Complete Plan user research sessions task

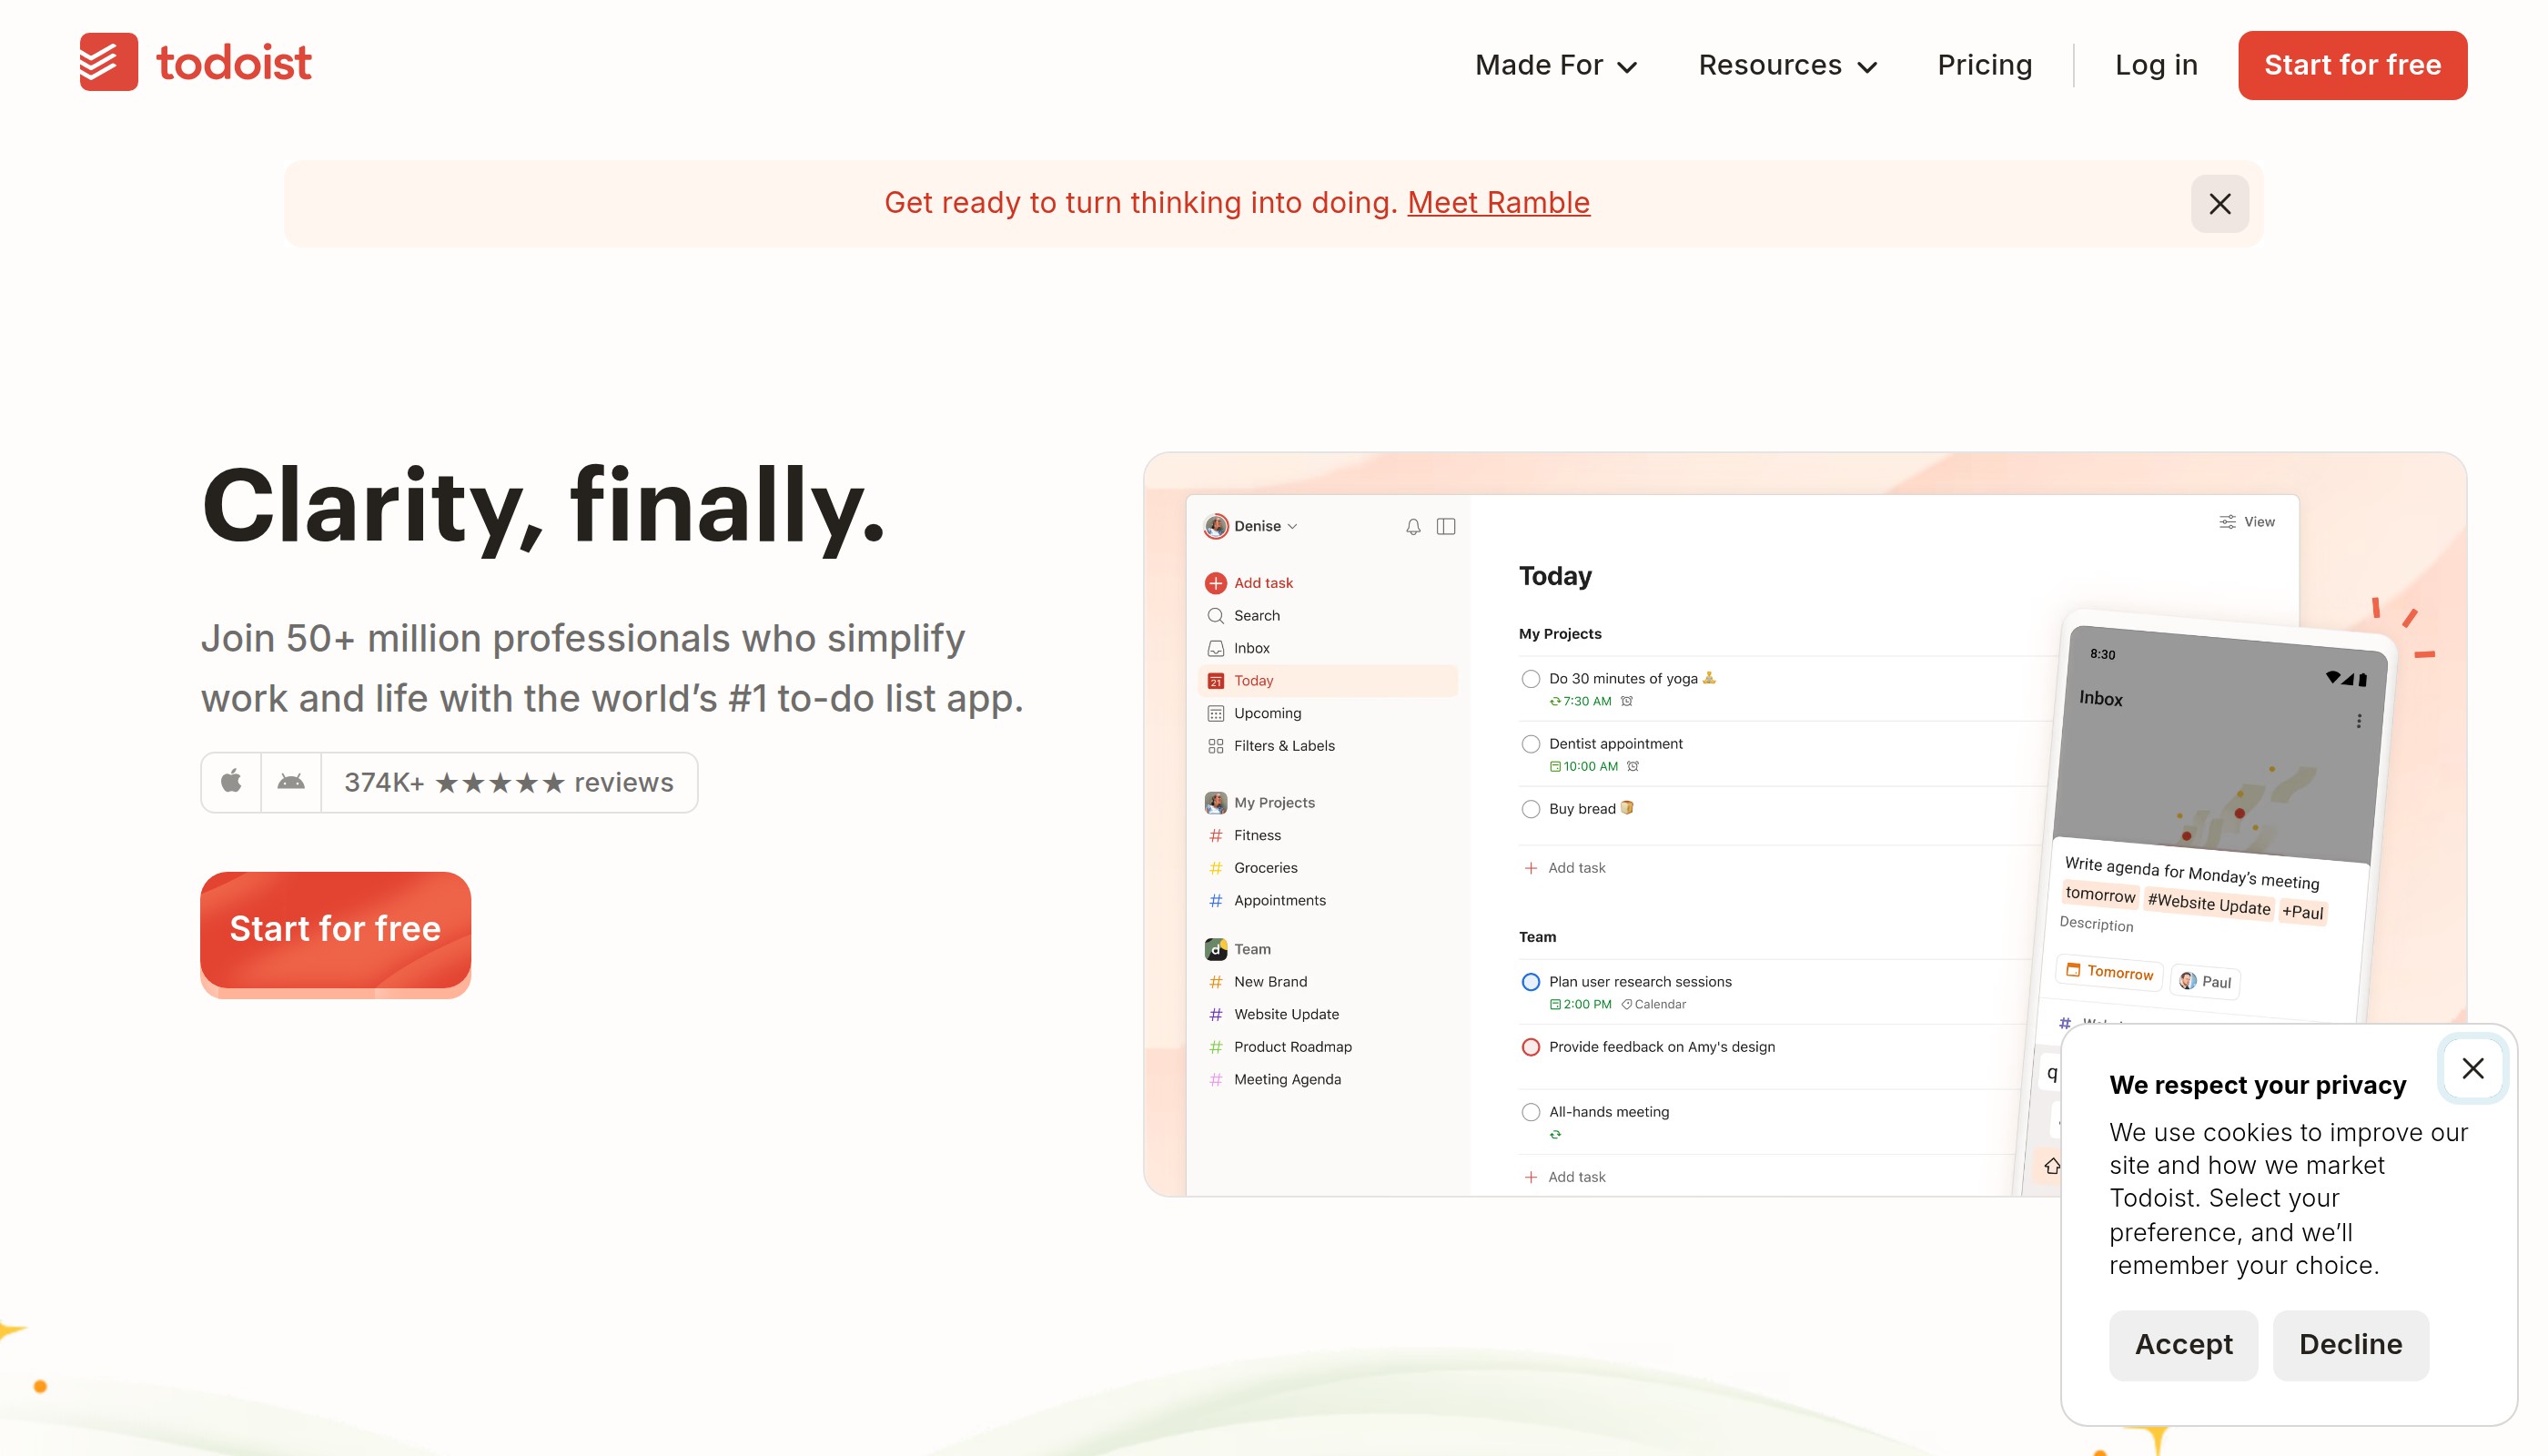pyautogui.click(x=1530, y=982)
